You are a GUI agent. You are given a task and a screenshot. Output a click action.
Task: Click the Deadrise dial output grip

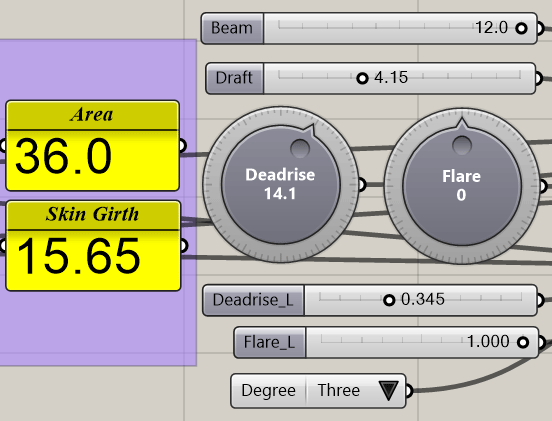point(362,184)
